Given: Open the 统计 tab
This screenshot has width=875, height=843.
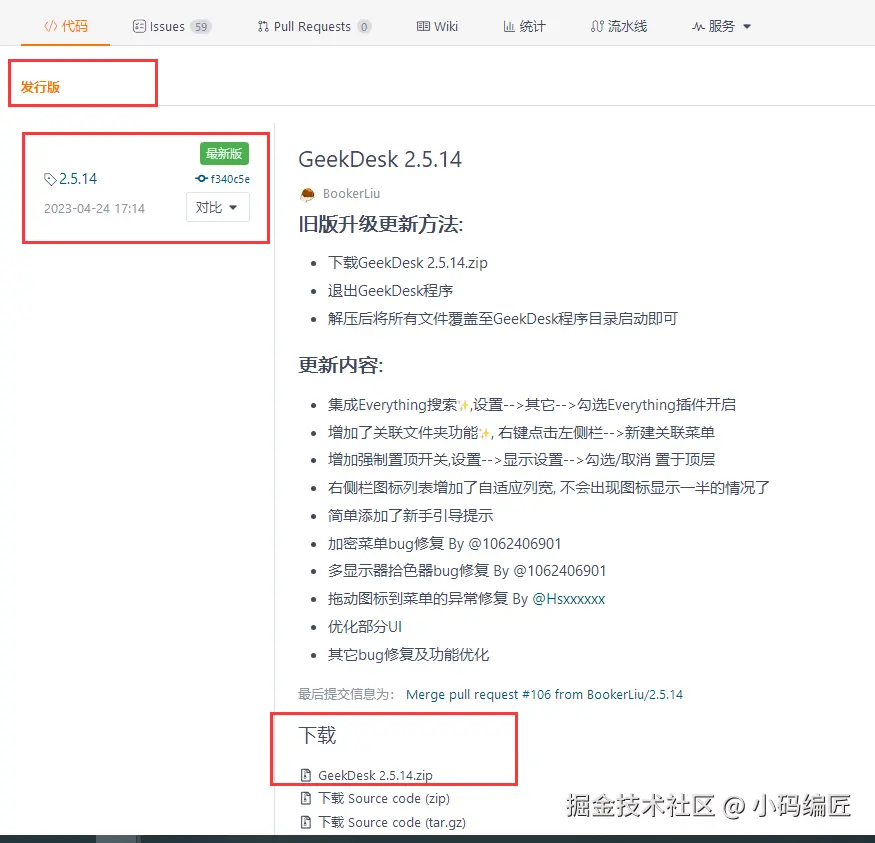Looking at the screenshot, I should coord(525,26).
